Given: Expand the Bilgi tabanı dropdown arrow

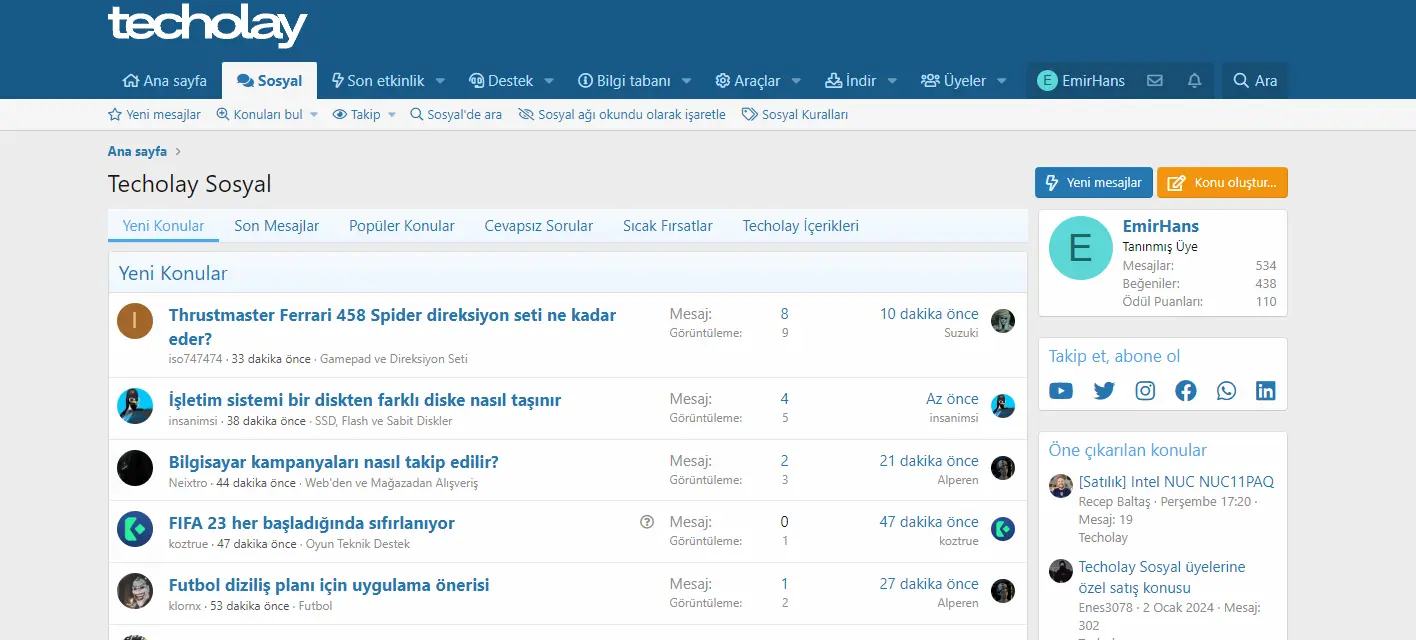Looking at the screenshot, I should pos(688,81).
